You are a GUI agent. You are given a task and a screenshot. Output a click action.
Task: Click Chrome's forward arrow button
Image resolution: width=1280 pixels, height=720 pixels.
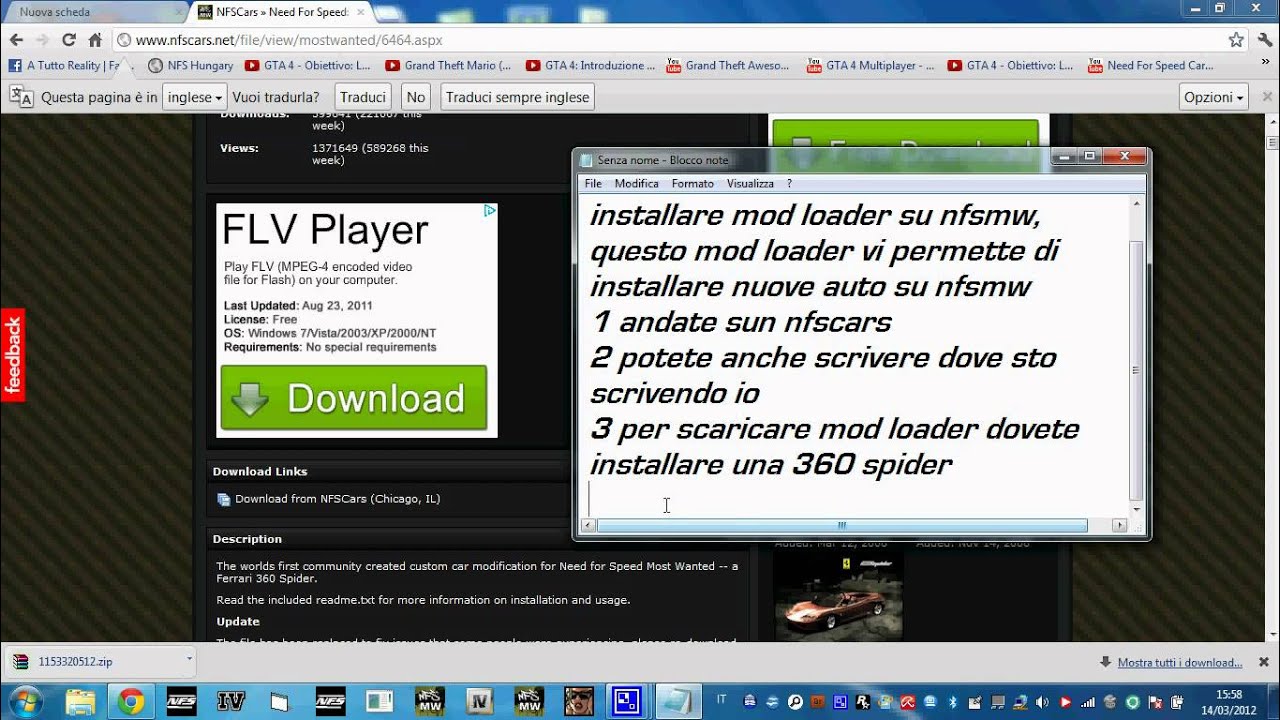42,40
